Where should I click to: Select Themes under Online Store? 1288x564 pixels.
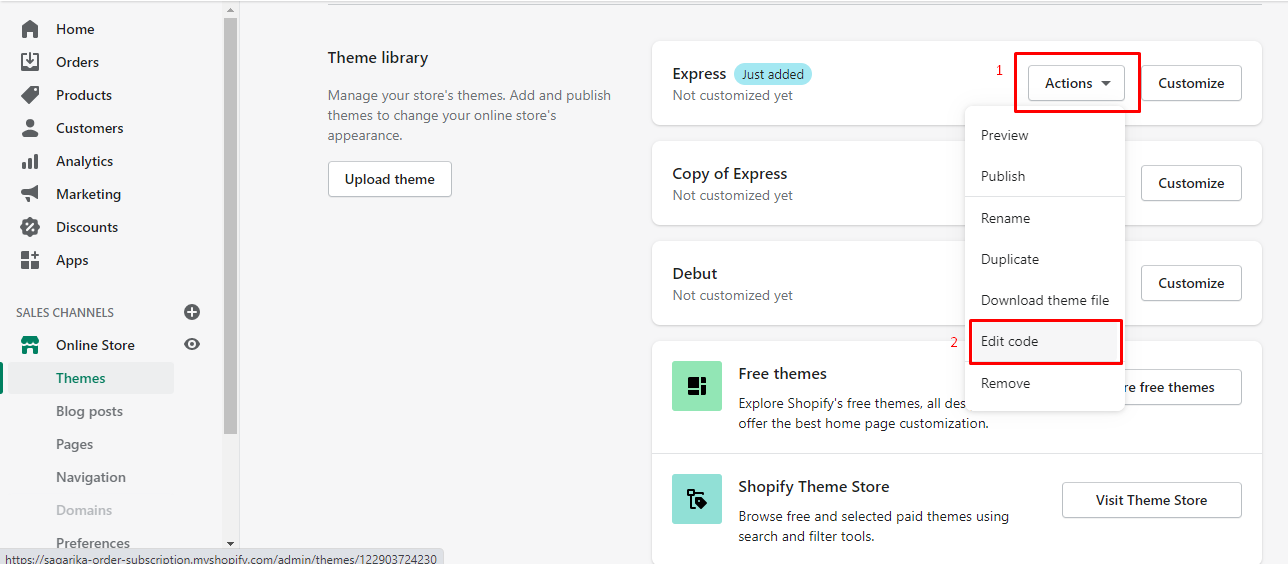tap(81, 378)
